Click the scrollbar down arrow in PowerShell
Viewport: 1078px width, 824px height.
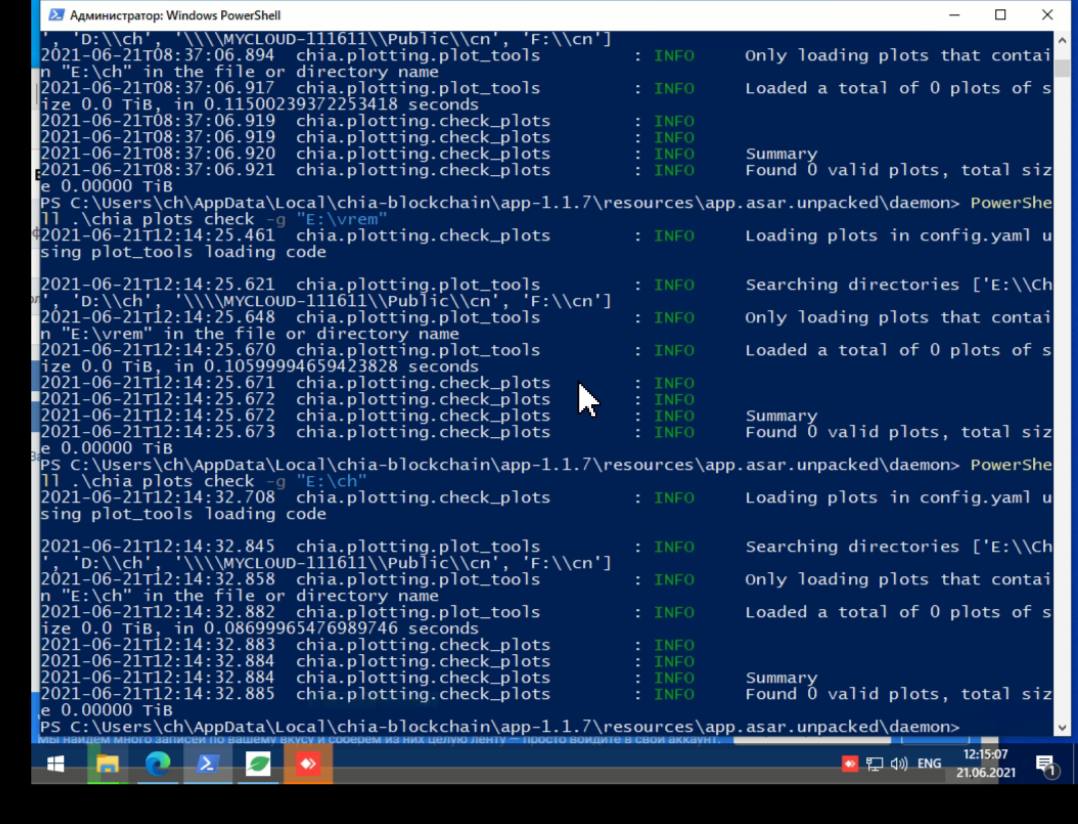1062,728
